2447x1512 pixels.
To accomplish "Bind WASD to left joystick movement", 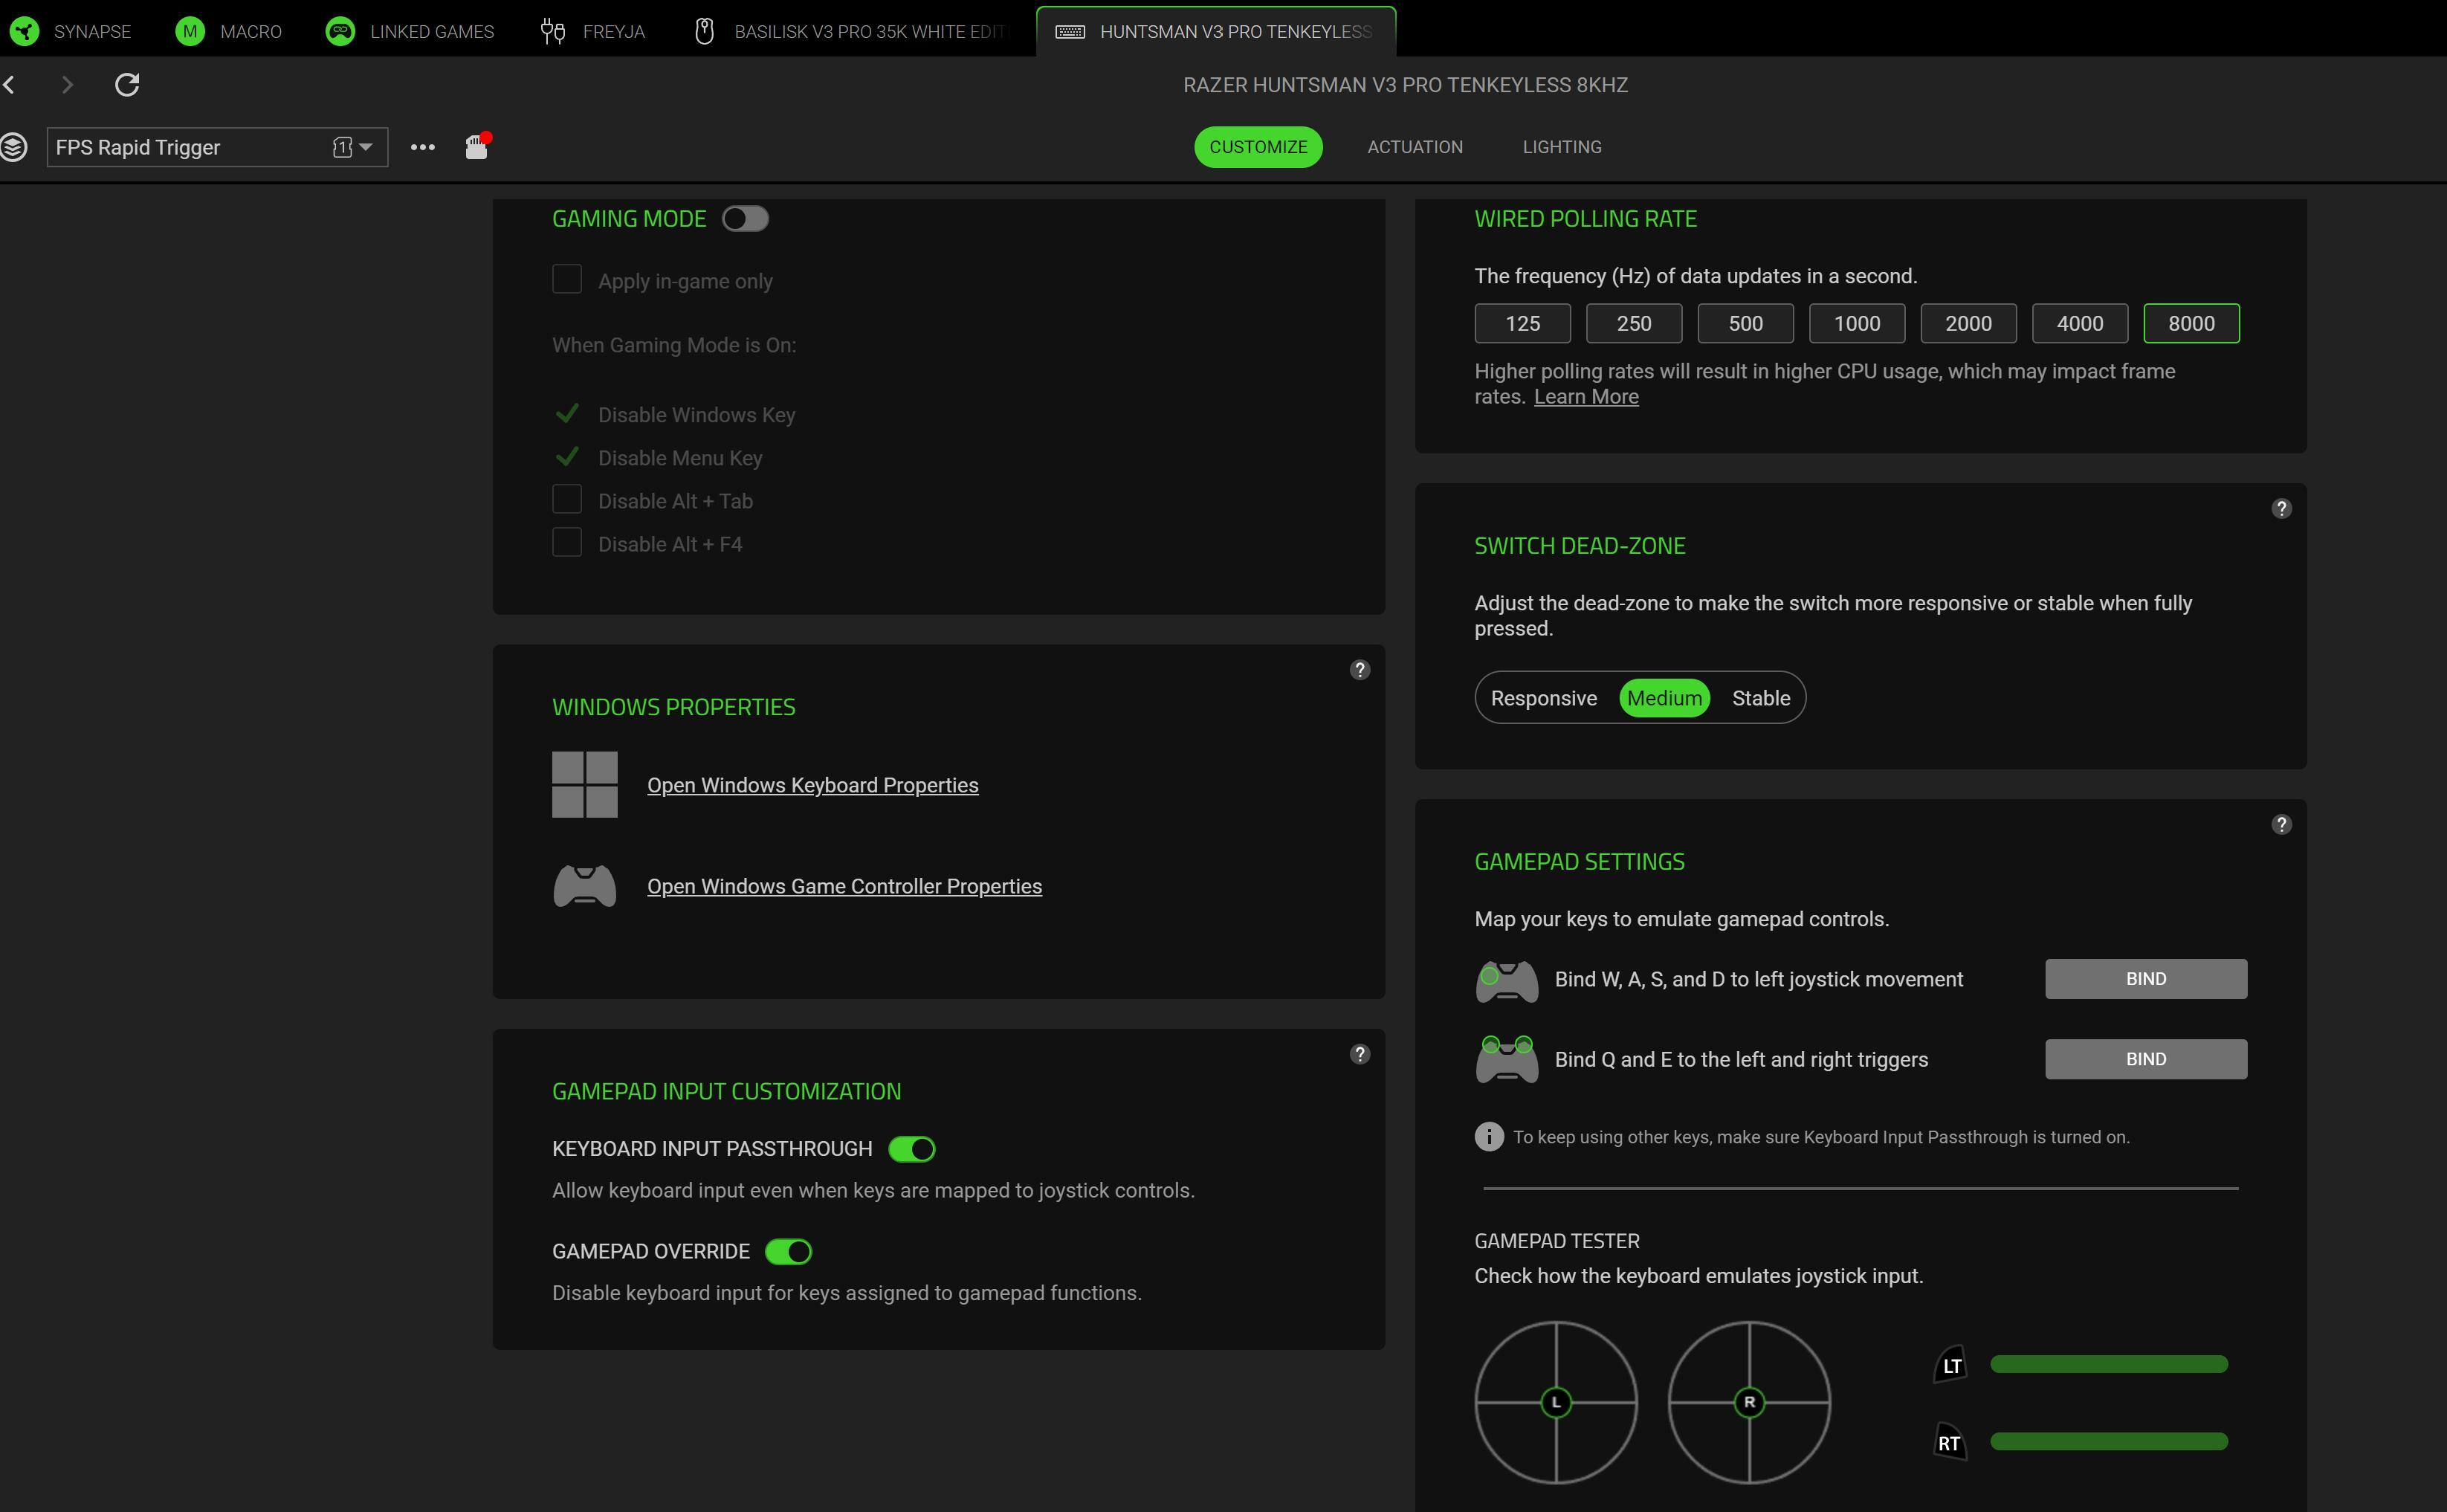I will pos(2145,979).
